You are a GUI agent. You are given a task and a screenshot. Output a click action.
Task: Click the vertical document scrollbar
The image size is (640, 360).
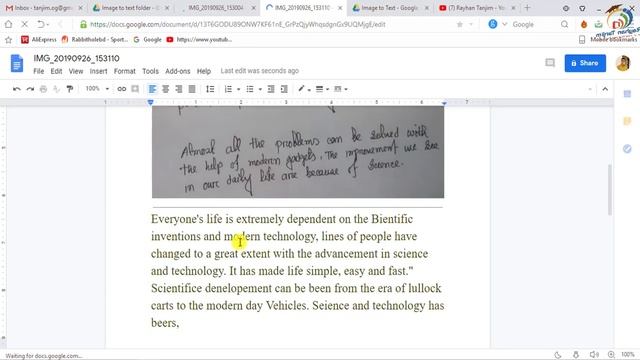(610, 190)
